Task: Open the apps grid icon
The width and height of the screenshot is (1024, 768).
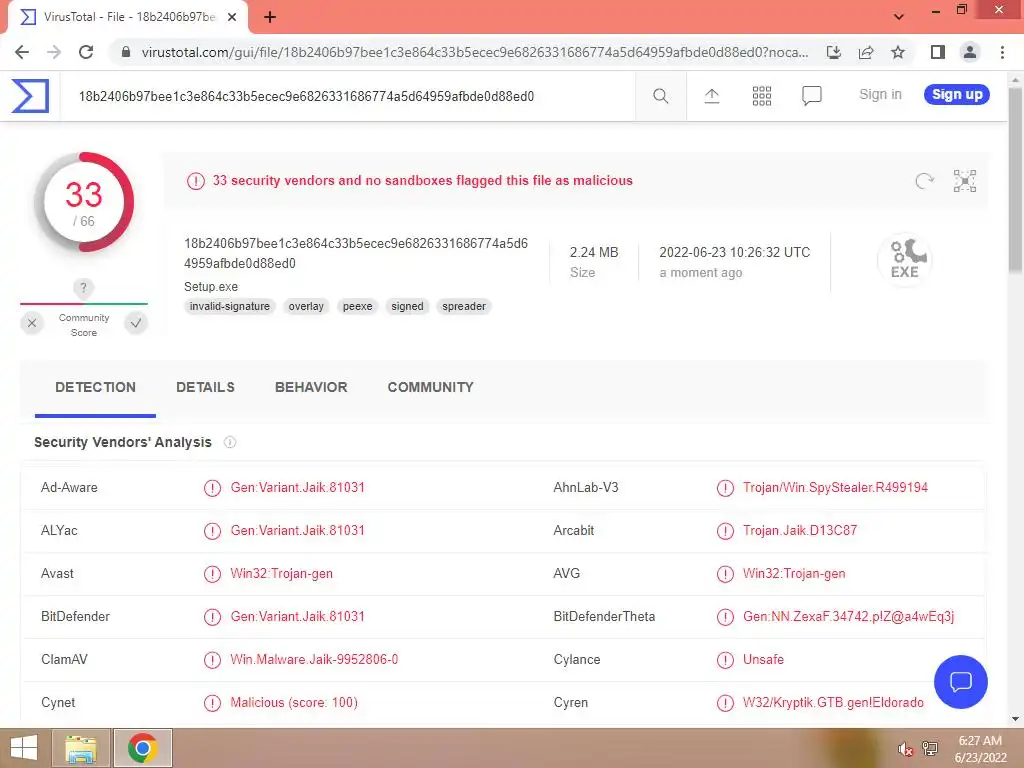Action: (761, 96)
